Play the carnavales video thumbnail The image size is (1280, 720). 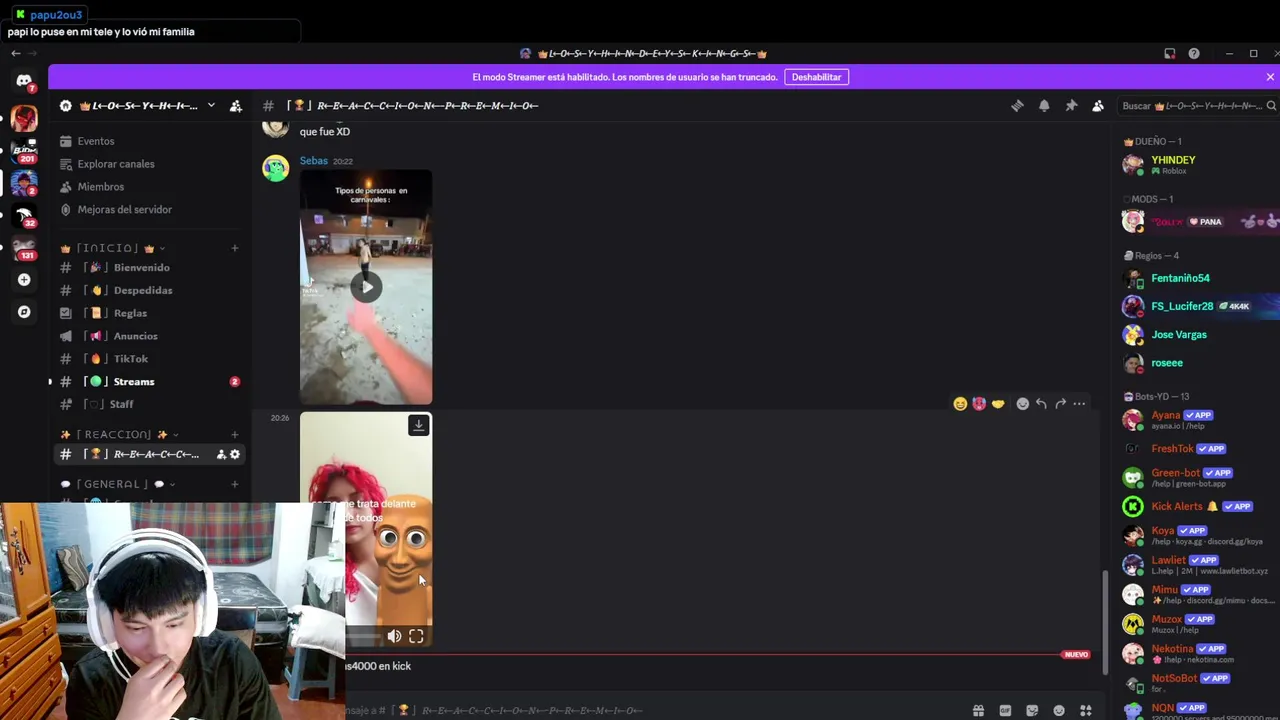(366, 288)
